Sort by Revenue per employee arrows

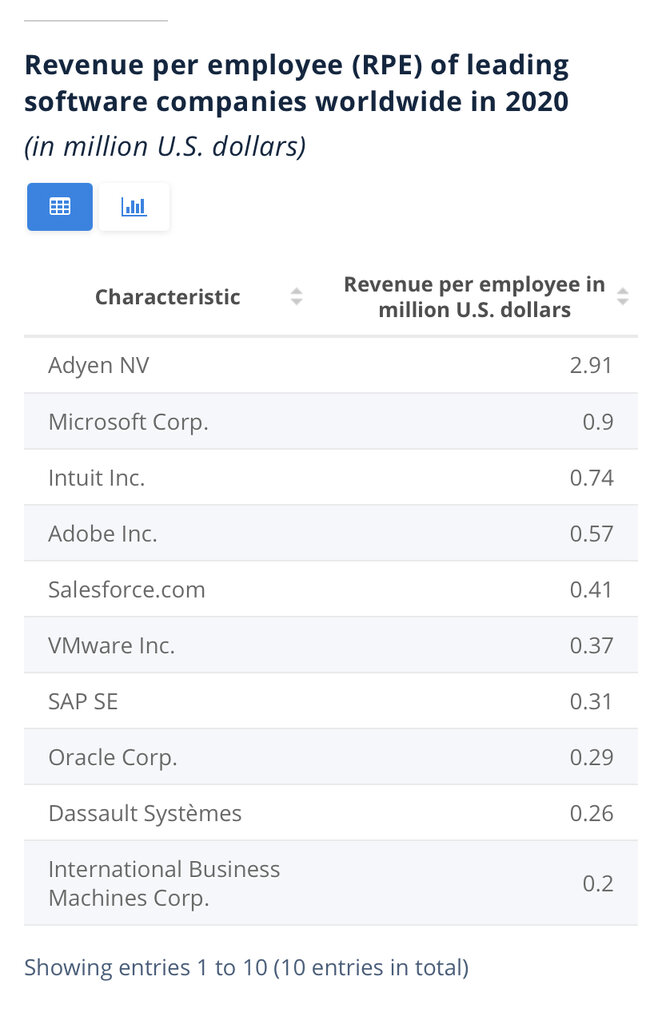coord(623,296)
